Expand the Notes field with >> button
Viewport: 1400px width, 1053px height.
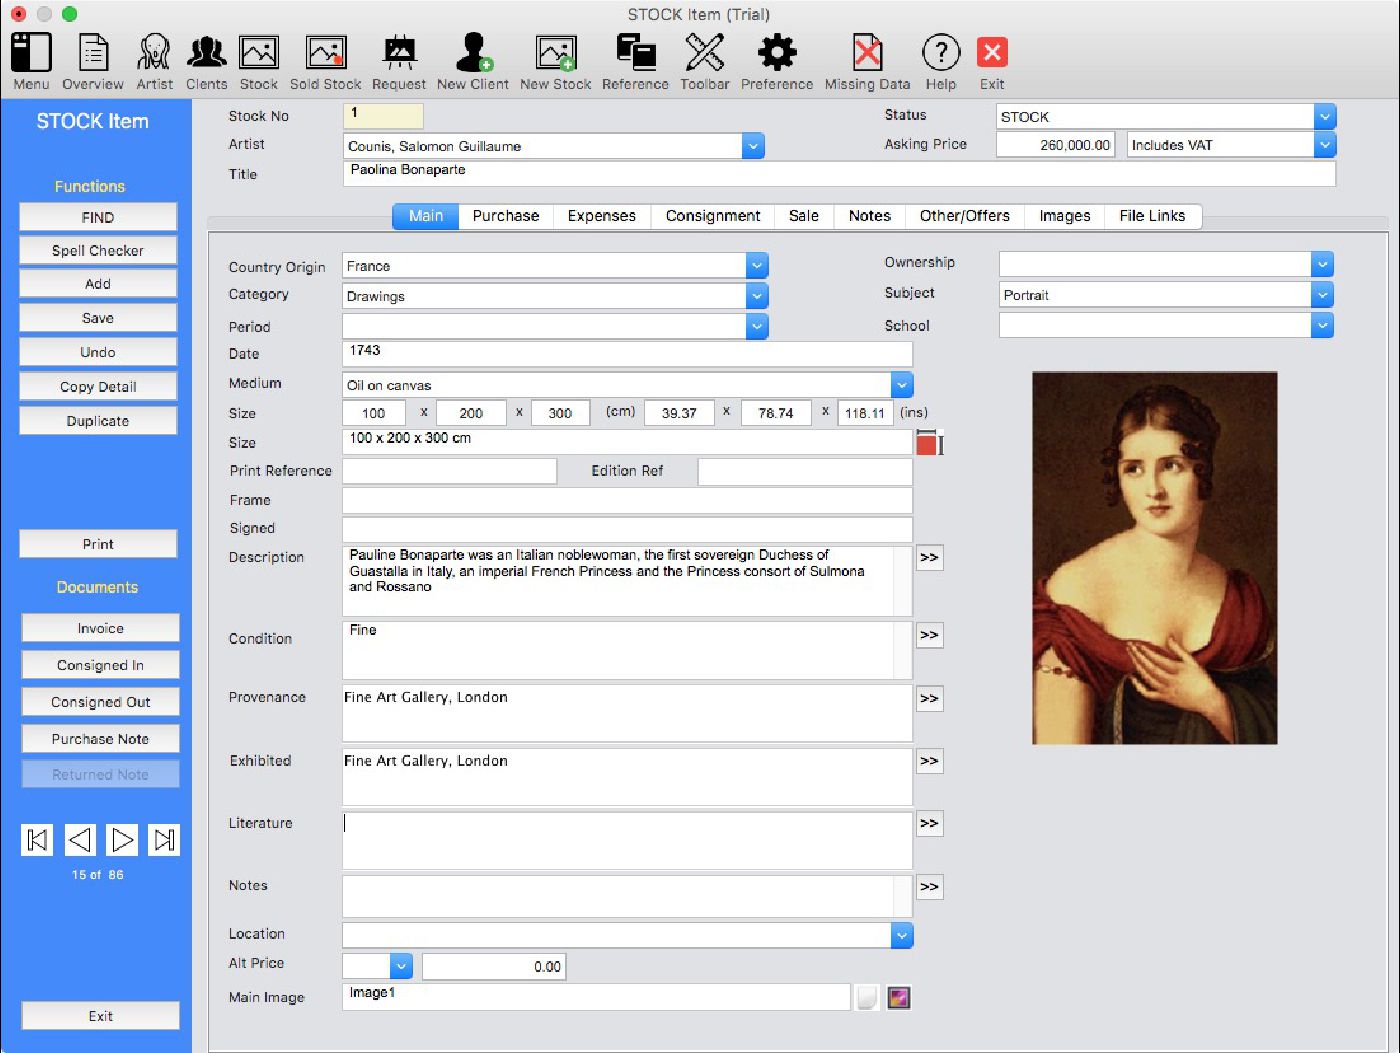929,887
